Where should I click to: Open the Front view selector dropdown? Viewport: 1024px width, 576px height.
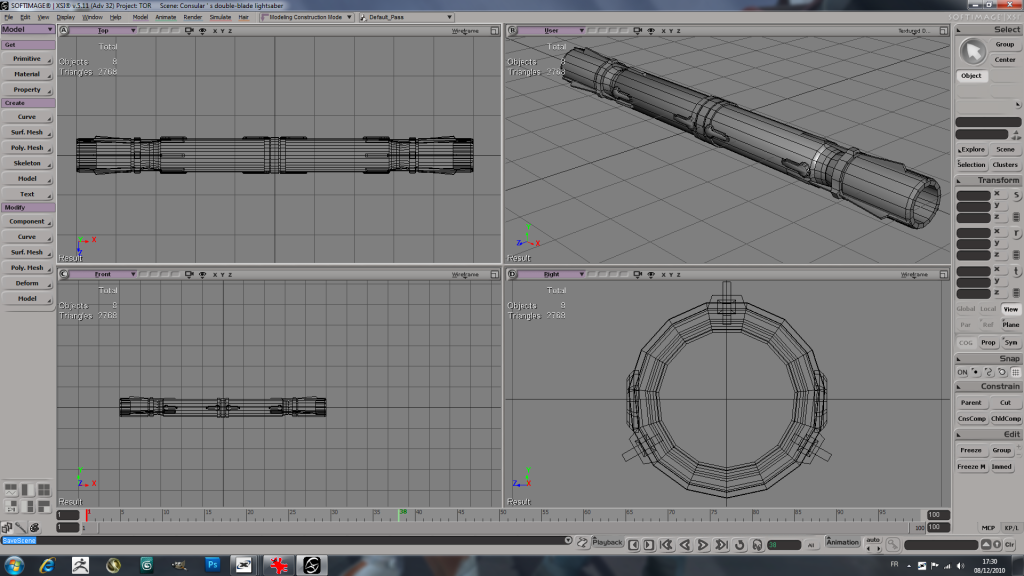(103, 274)
